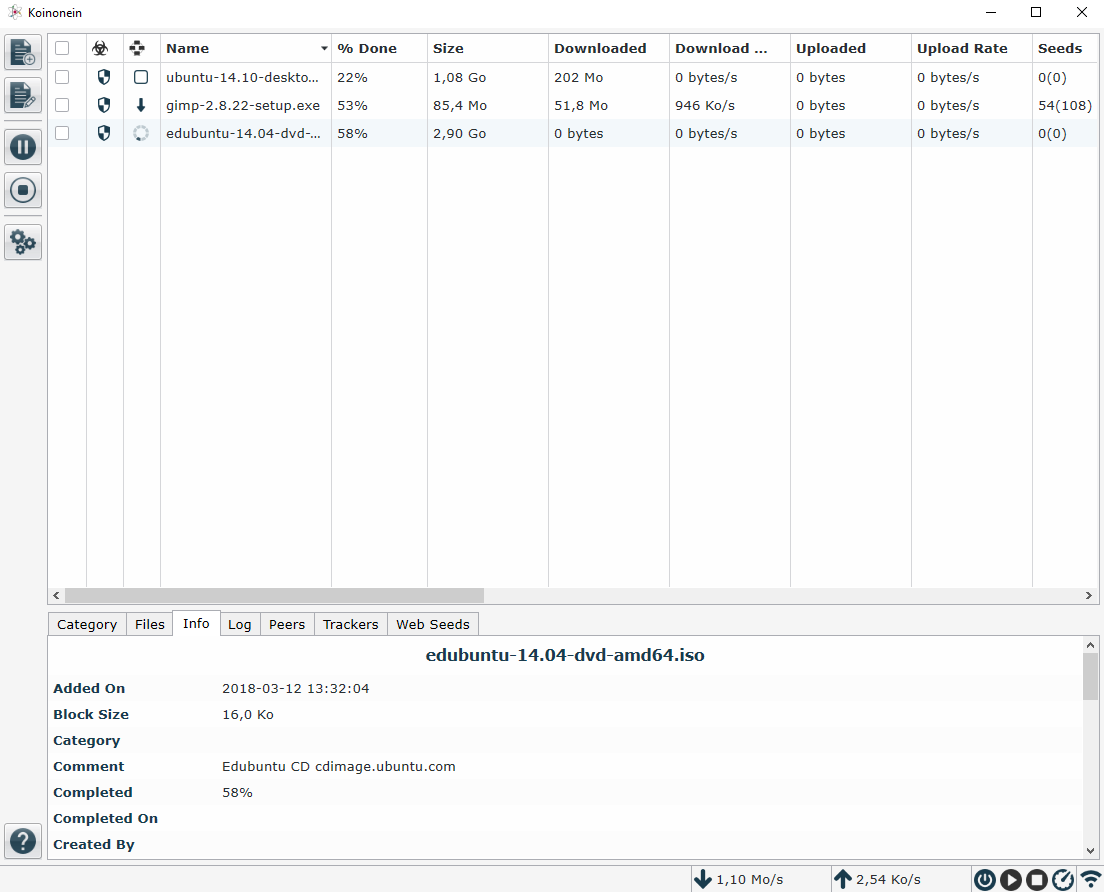Viewport: 1104px width, 892px height.
Task: Check the box for edubuntu-14.04-dvd torrent
Action: click(62, 133)
